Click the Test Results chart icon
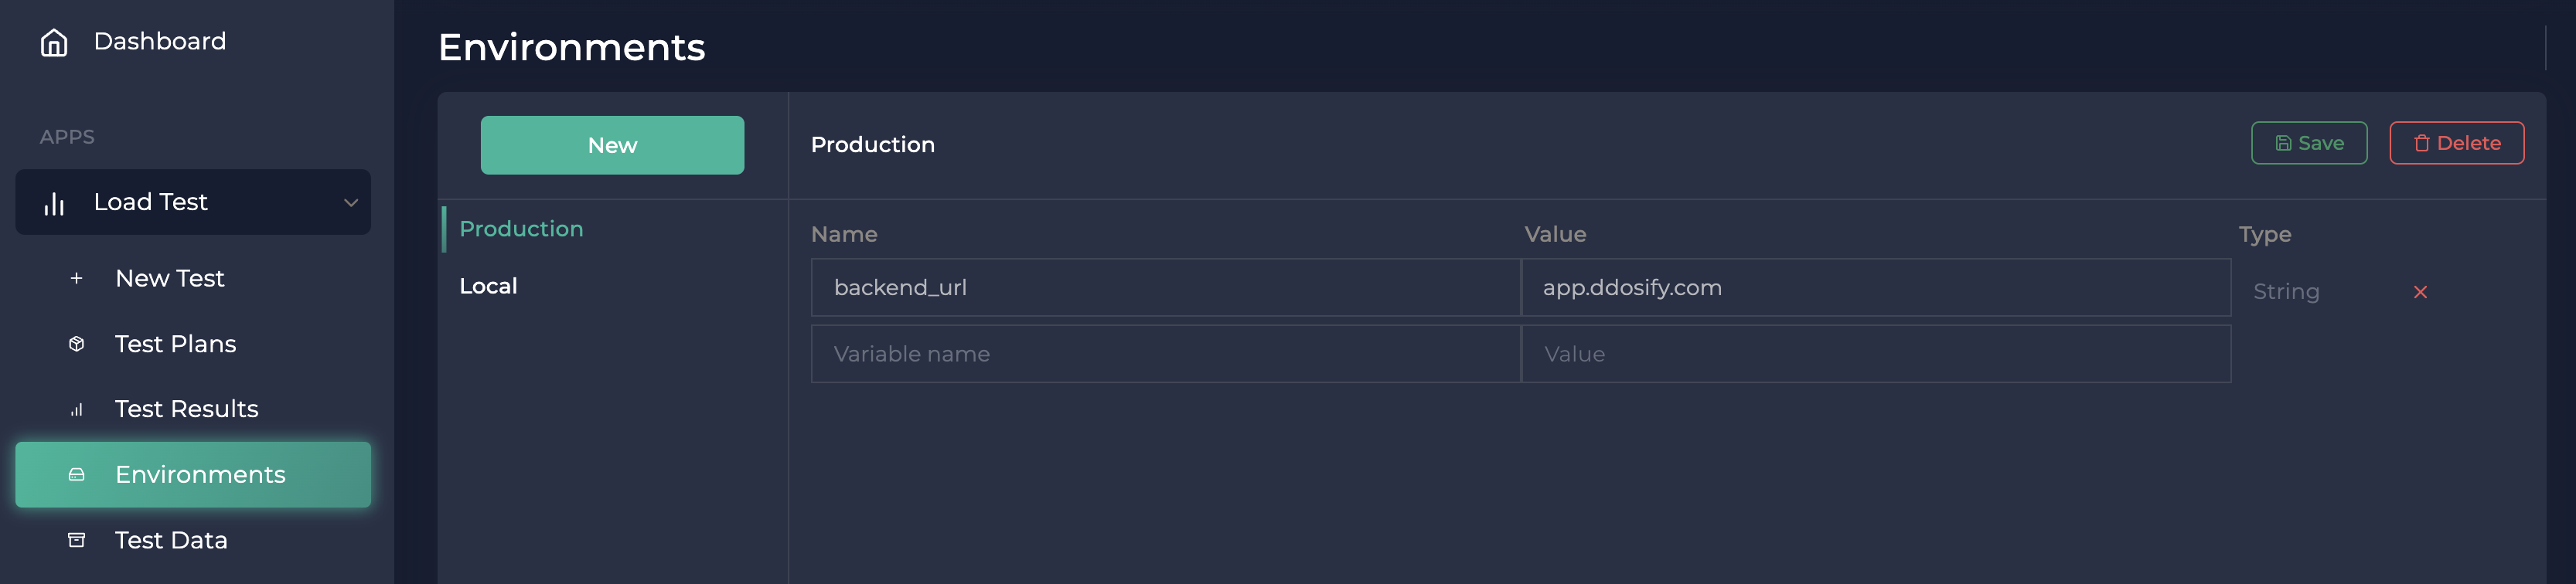Screen dimensions: 2576x584 (77, 408)
